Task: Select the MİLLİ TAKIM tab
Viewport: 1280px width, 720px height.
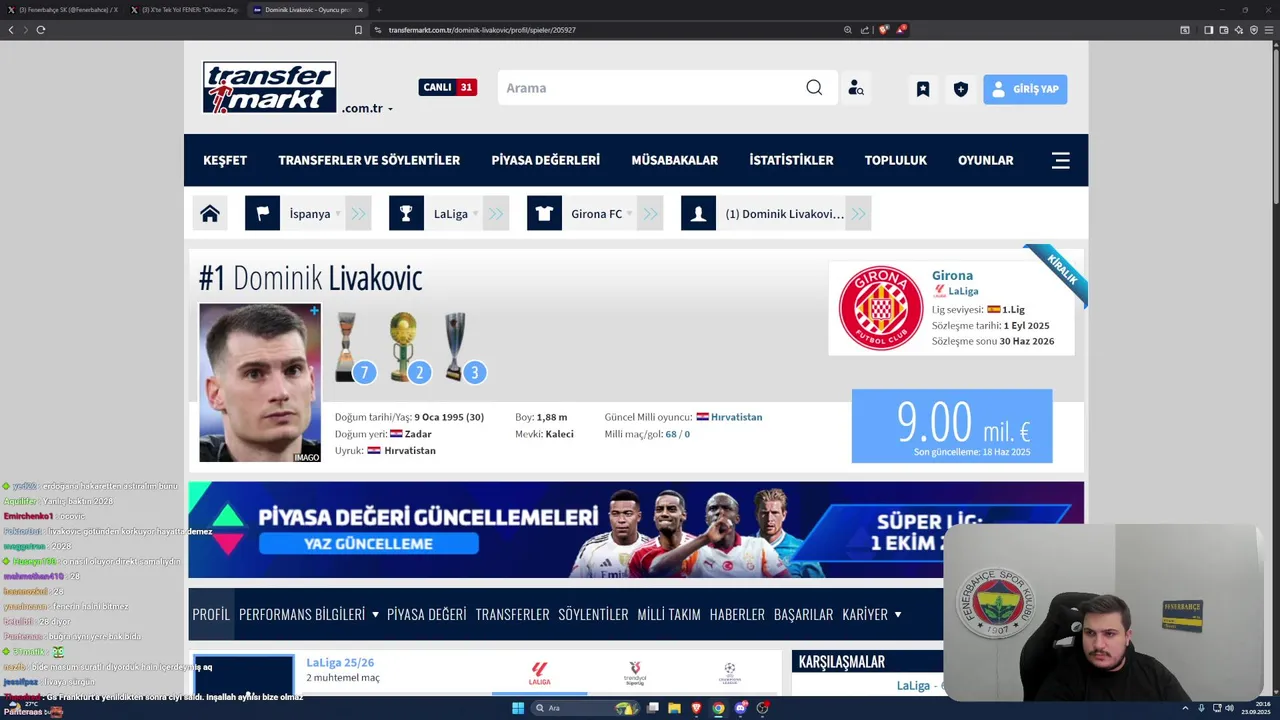Action: (x=669, y=614)
